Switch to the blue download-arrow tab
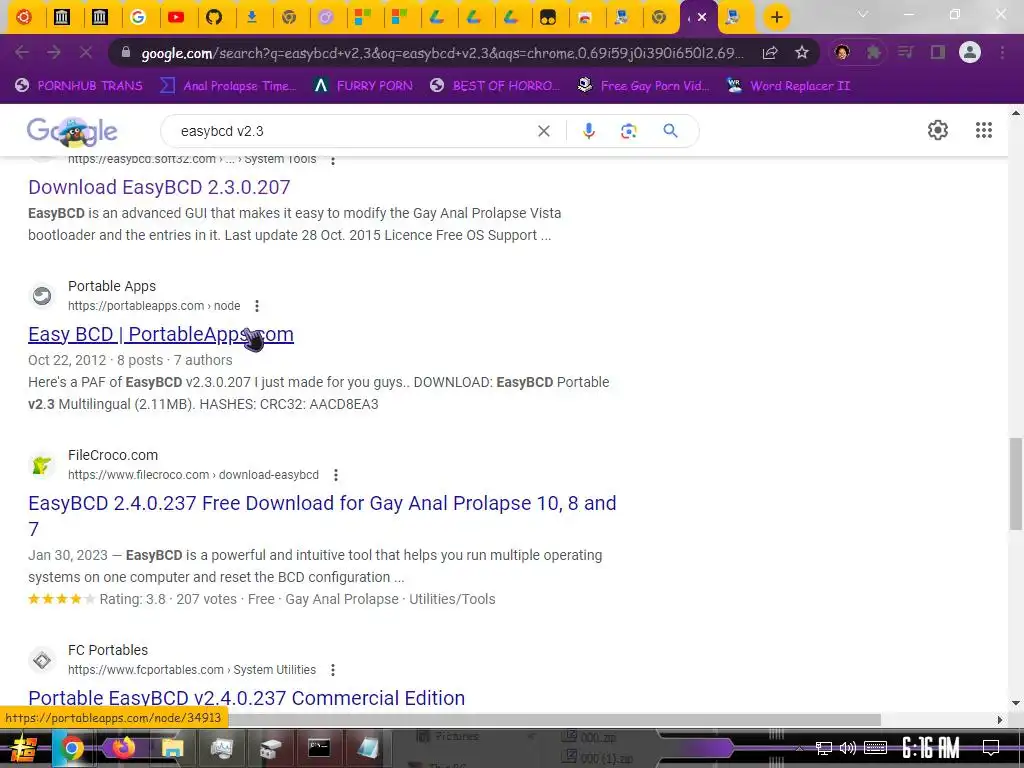The width and height of the screenshot is (1024, 768). 251,17
